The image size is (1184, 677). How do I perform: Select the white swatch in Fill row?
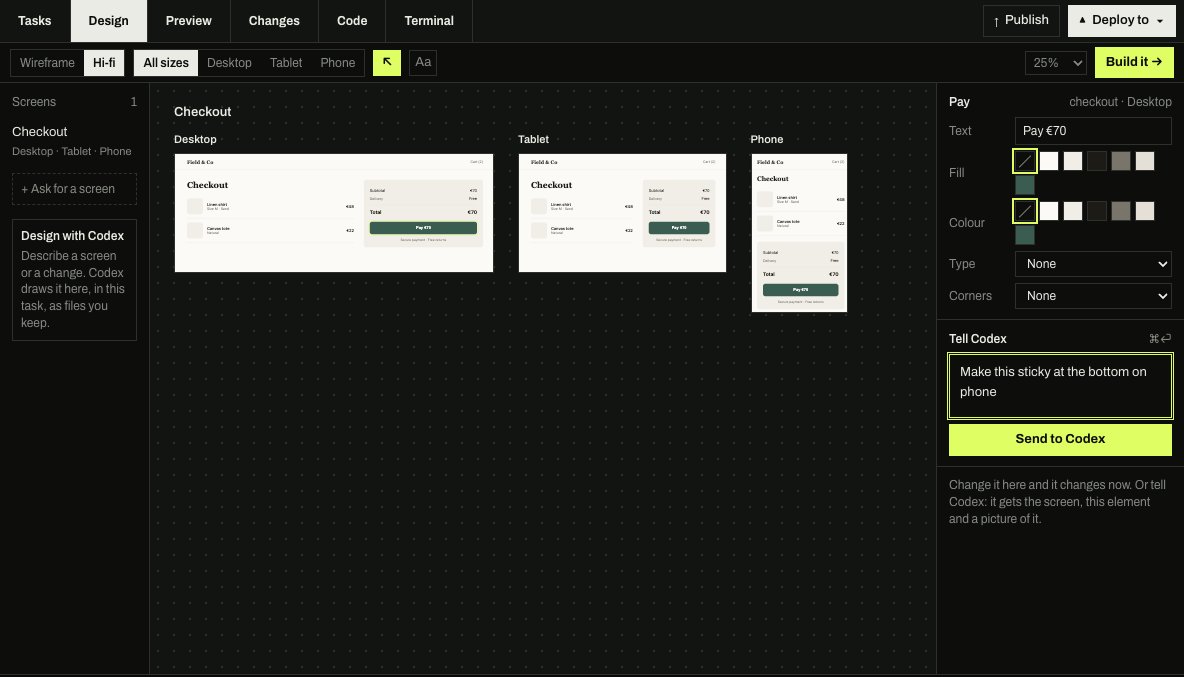[1049, 161]
